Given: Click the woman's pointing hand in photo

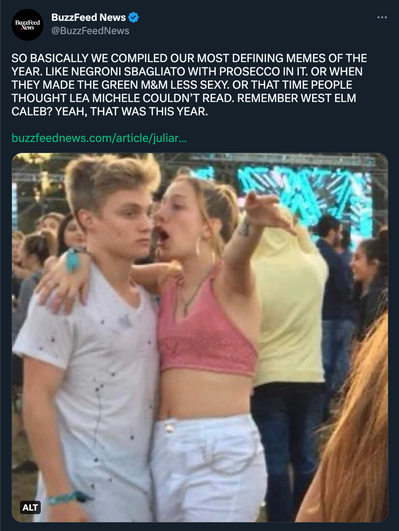Looking at the screenshot, I should 266,210.
